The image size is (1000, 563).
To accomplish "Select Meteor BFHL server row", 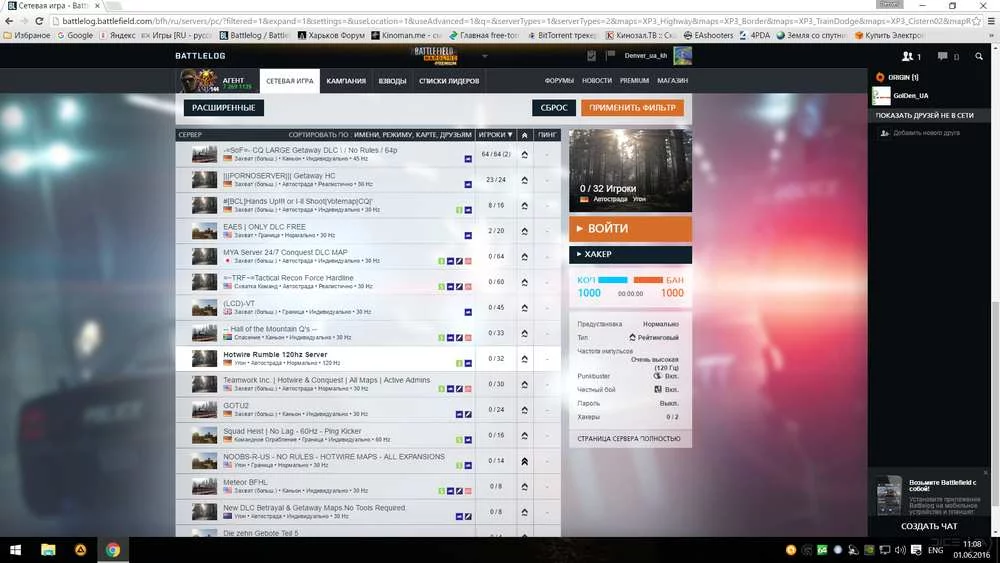I will [368, 486].
